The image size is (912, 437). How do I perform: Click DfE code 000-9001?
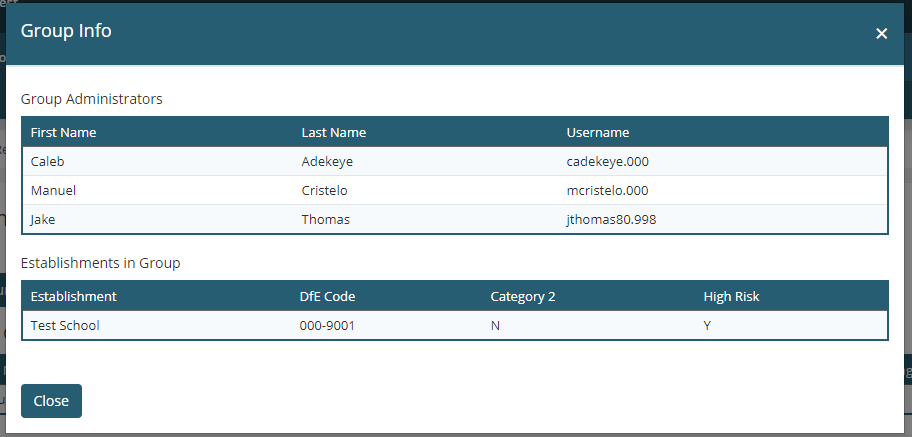[x=326, y=325]
